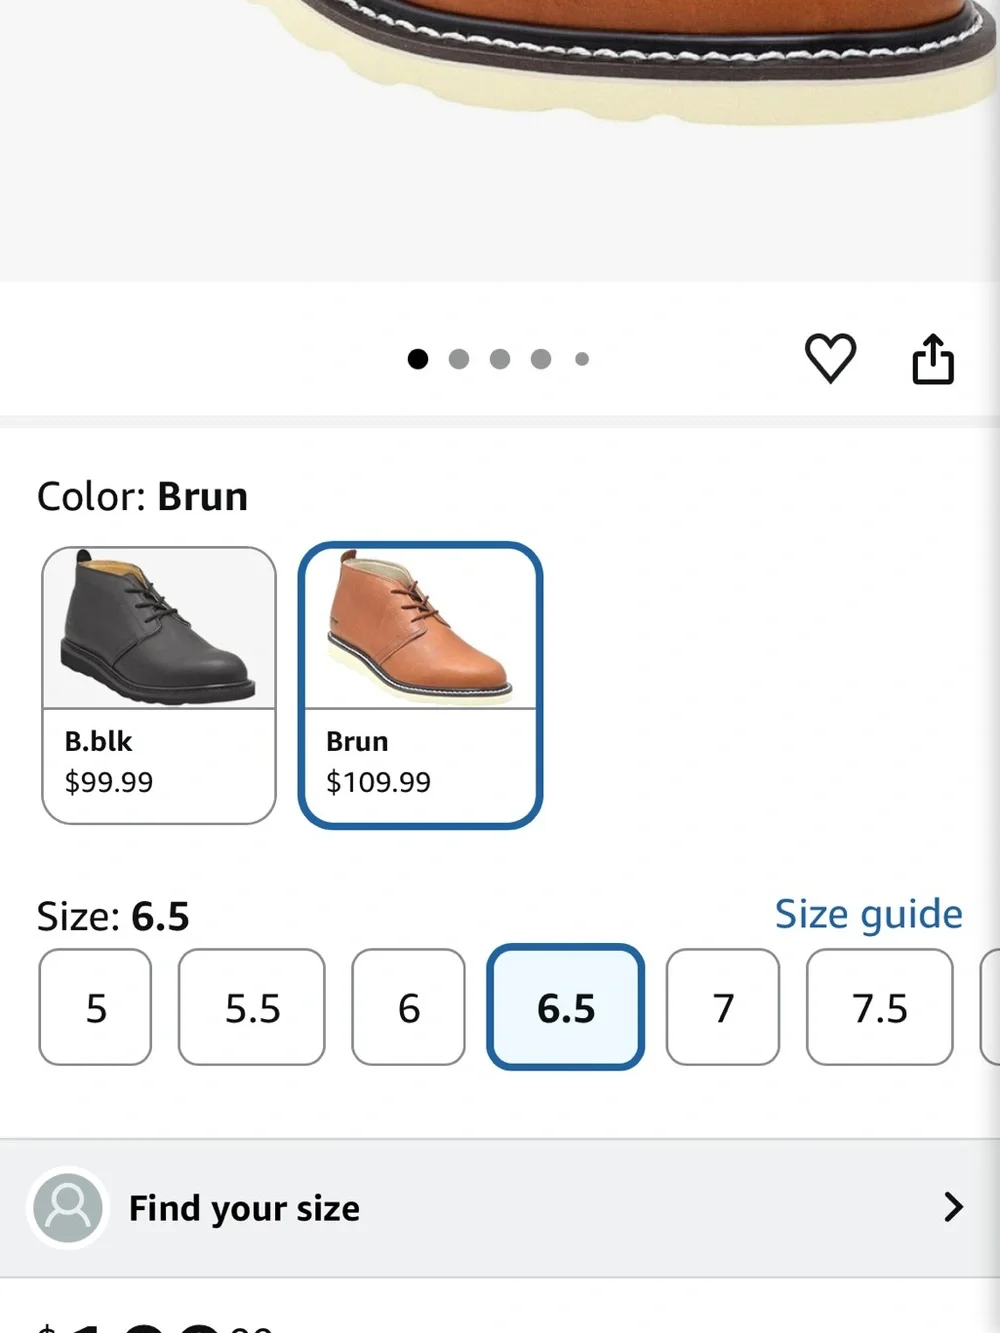Image resolution: width=1000 pixels, height=1333 pixels.
Task: Select the B.blk black color option
Action: click(x=159, y=685)
